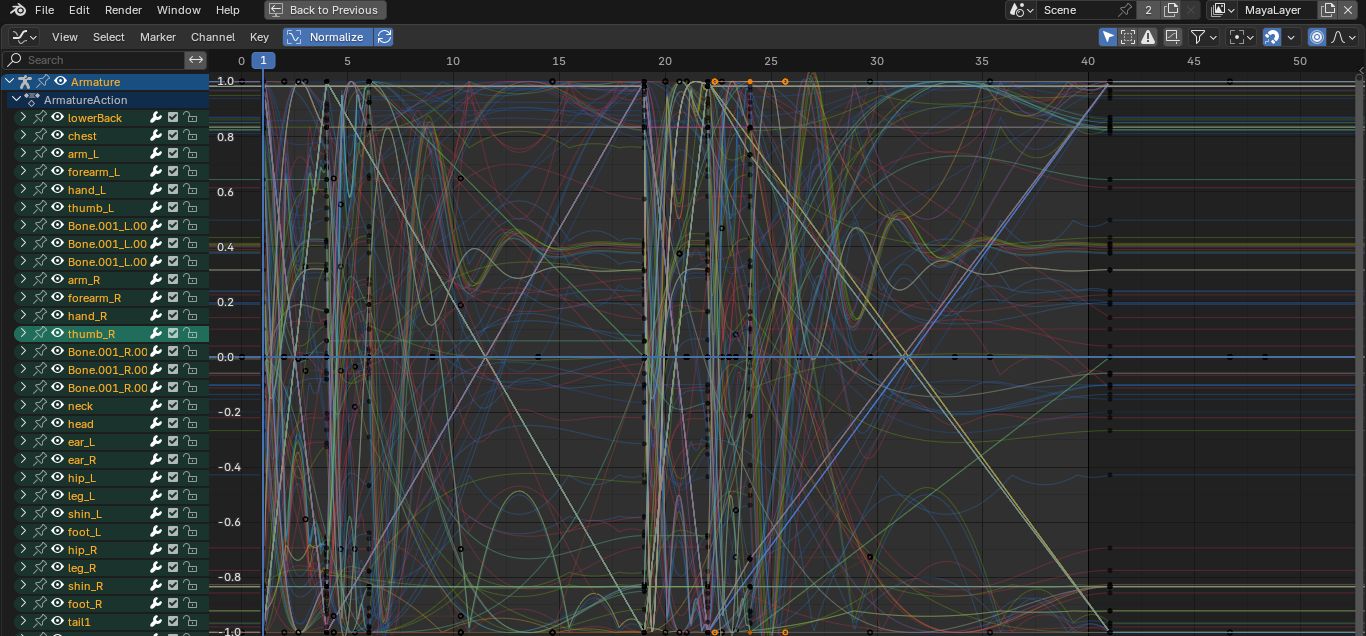Toggle proportional editing icon
This screenshot has height=636, width=1366.
[1317, 37]
